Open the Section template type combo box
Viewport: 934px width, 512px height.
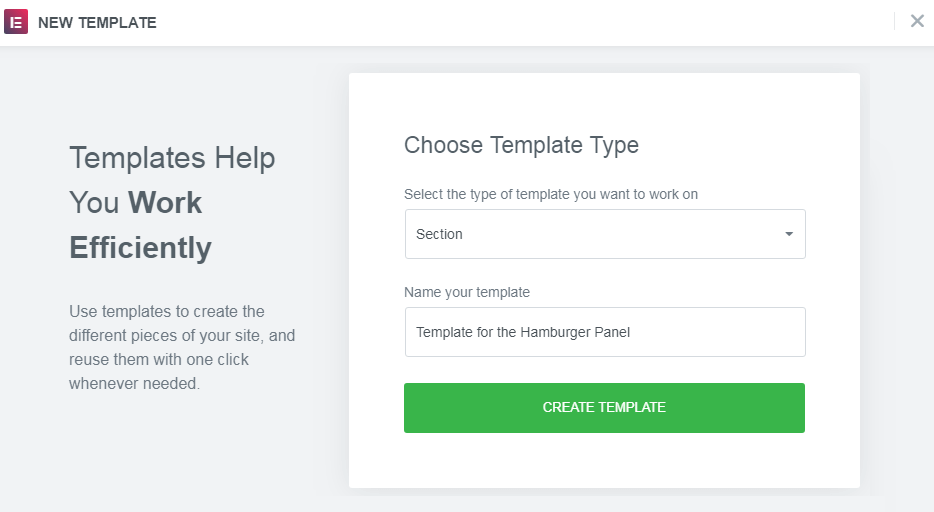(x=604, y=234)
